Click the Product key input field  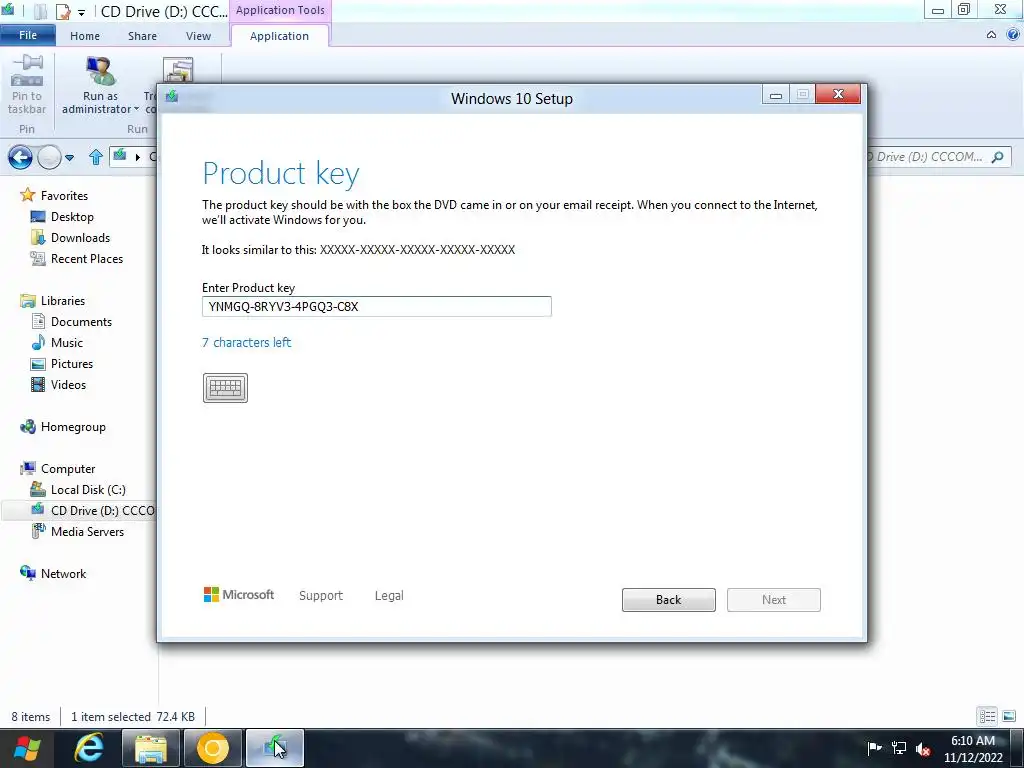click(377, 306)
